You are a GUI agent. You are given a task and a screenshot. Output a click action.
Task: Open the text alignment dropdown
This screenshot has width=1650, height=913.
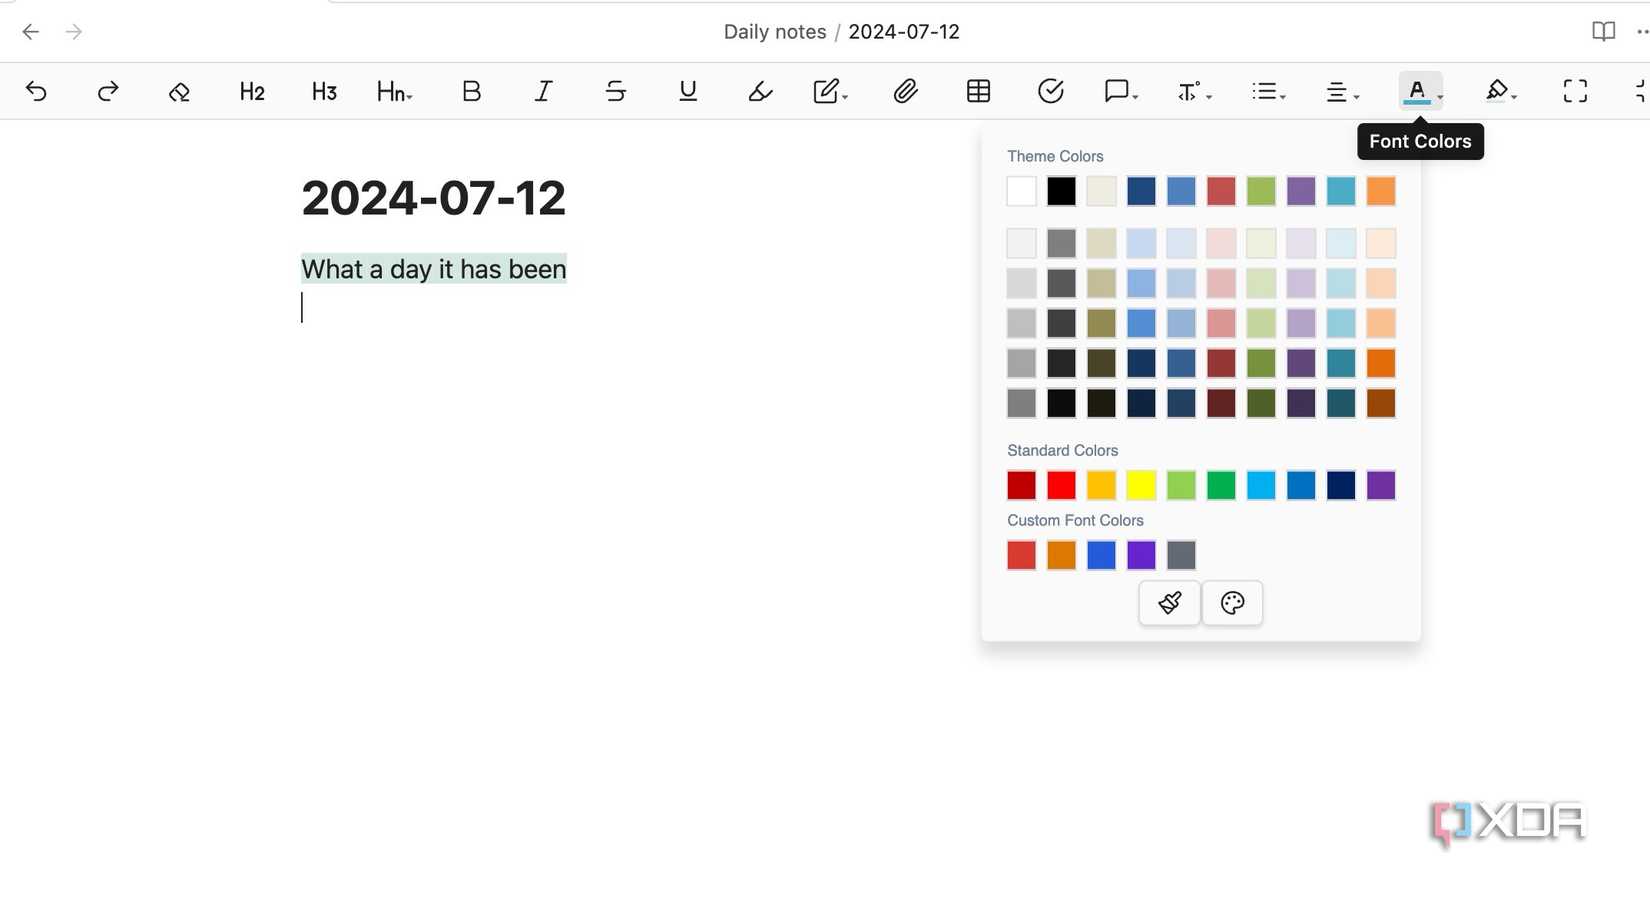(x=1342, y=91)
